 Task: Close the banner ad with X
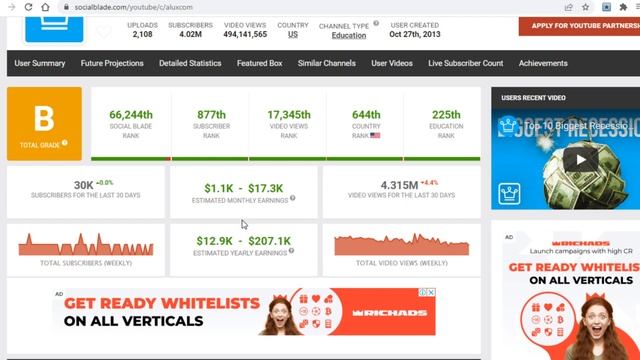point(431,292)
